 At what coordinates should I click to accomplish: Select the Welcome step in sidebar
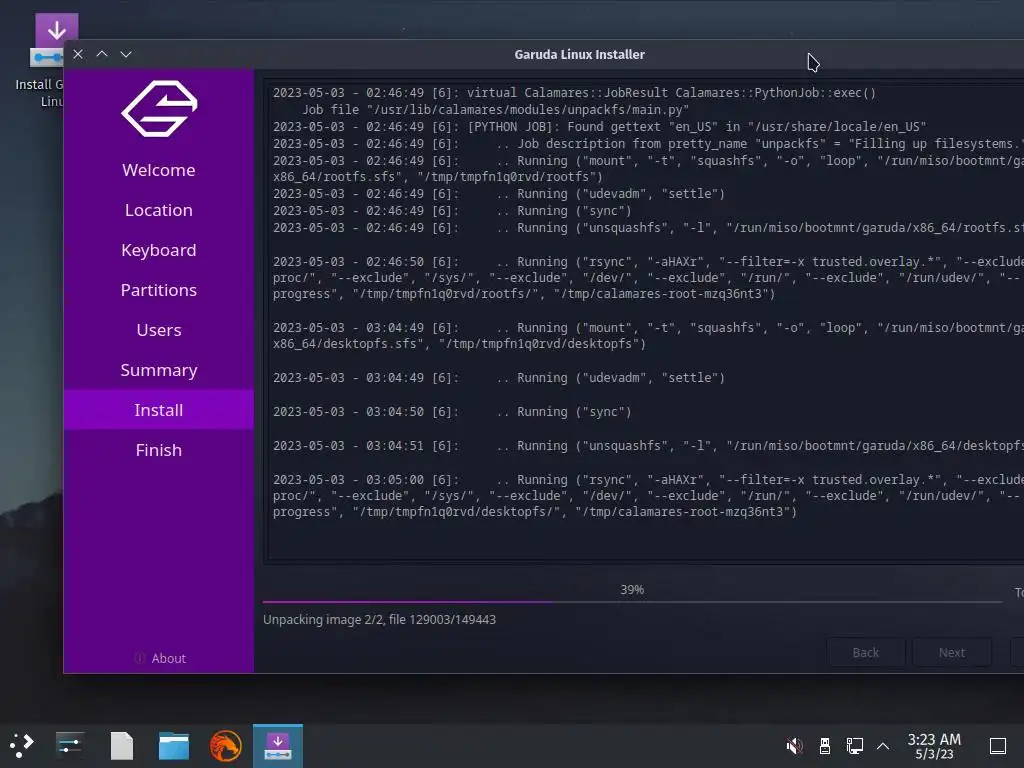pyautogui.click(x=159, y=170)
